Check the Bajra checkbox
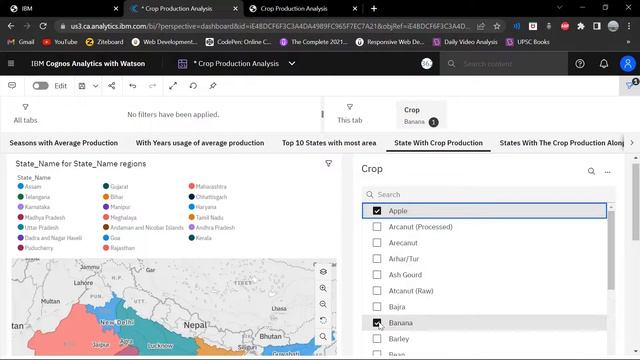 click(377, 307)
